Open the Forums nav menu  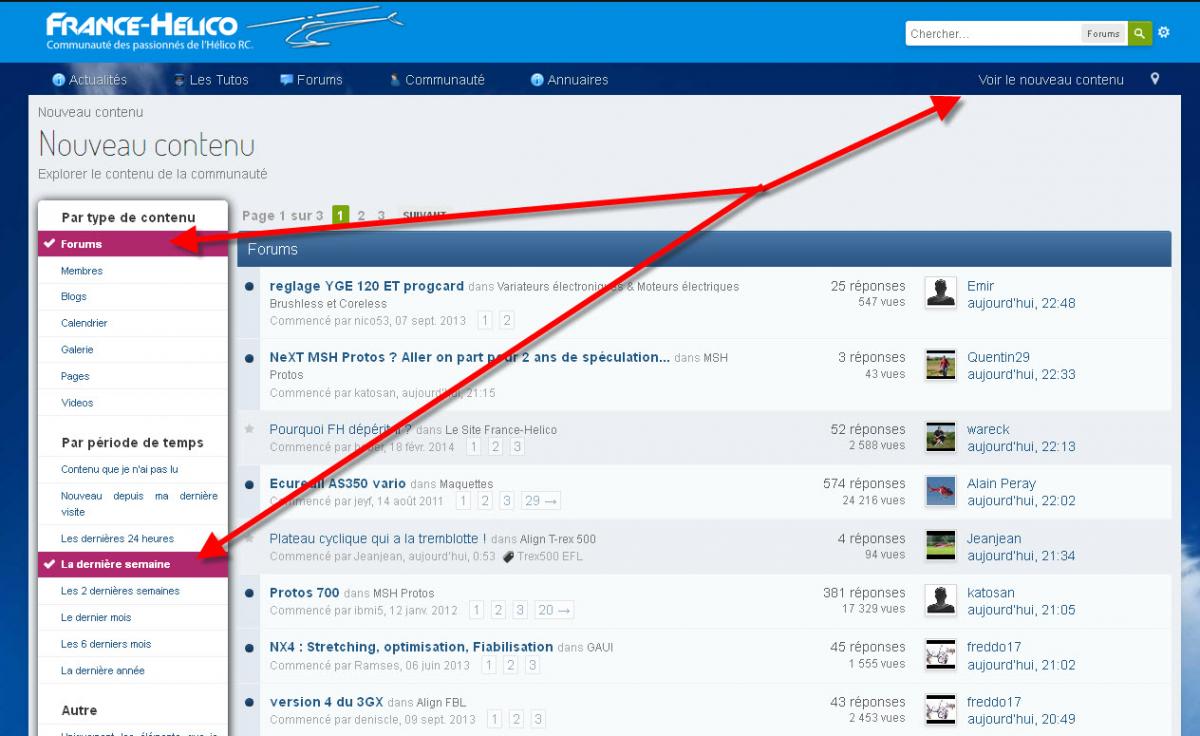click(x=311, y=80)
